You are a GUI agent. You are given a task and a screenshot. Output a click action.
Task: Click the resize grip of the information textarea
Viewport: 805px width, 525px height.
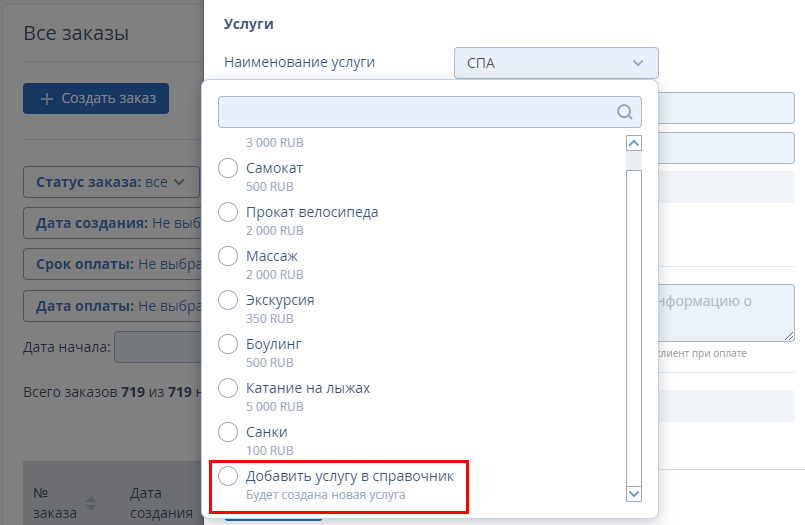789,336
